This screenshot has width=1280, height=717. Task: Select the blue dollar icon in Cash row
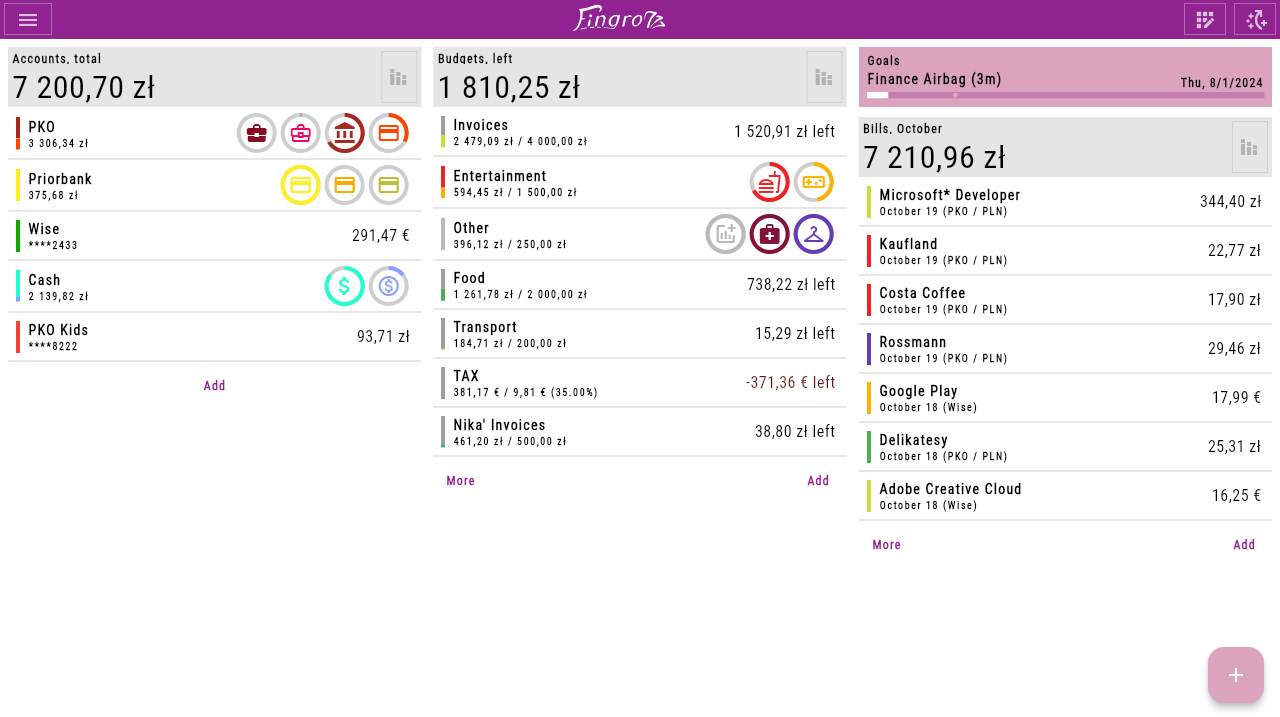389,286
